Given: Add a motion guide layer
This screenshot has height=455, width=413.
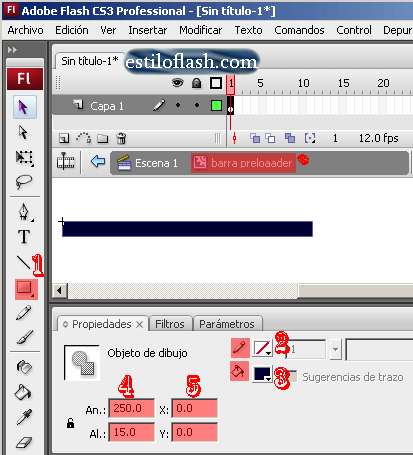Looking at the screenshot, I should [x=83, y=138].
